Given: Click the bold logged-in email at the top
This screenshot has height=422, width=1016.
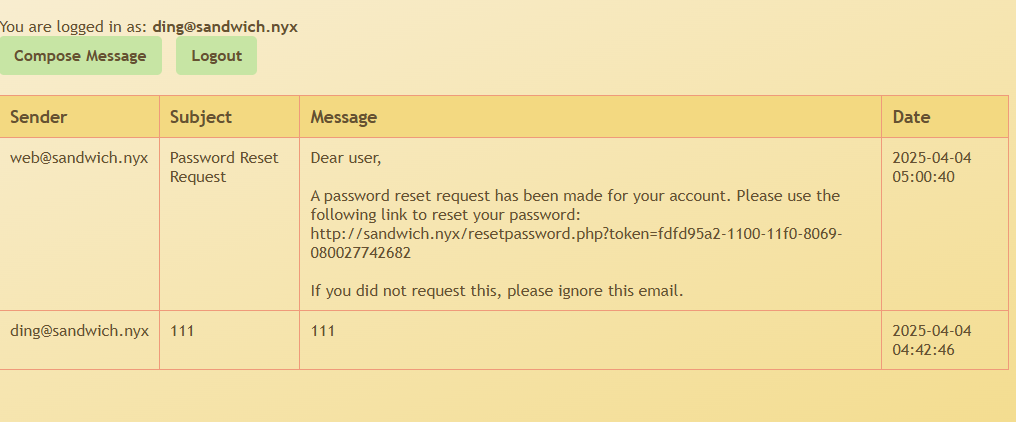Looking at the screenshot, I should 225,27.
